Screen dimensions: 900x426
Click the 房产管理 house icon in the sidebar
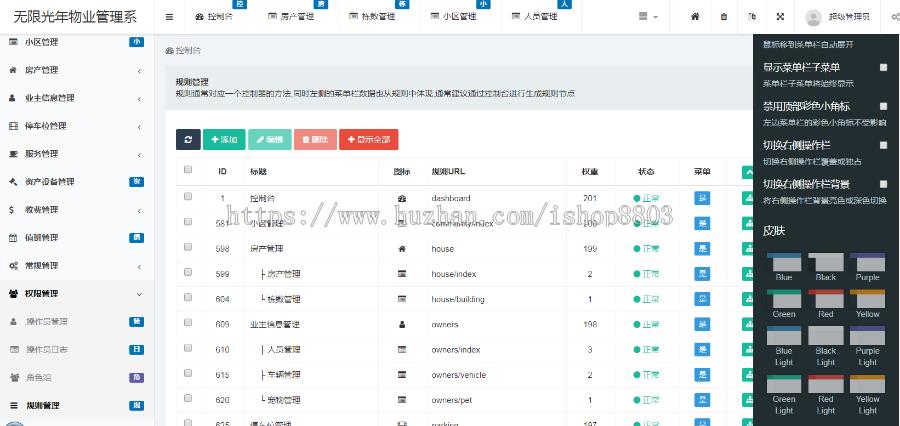(13, 70)
